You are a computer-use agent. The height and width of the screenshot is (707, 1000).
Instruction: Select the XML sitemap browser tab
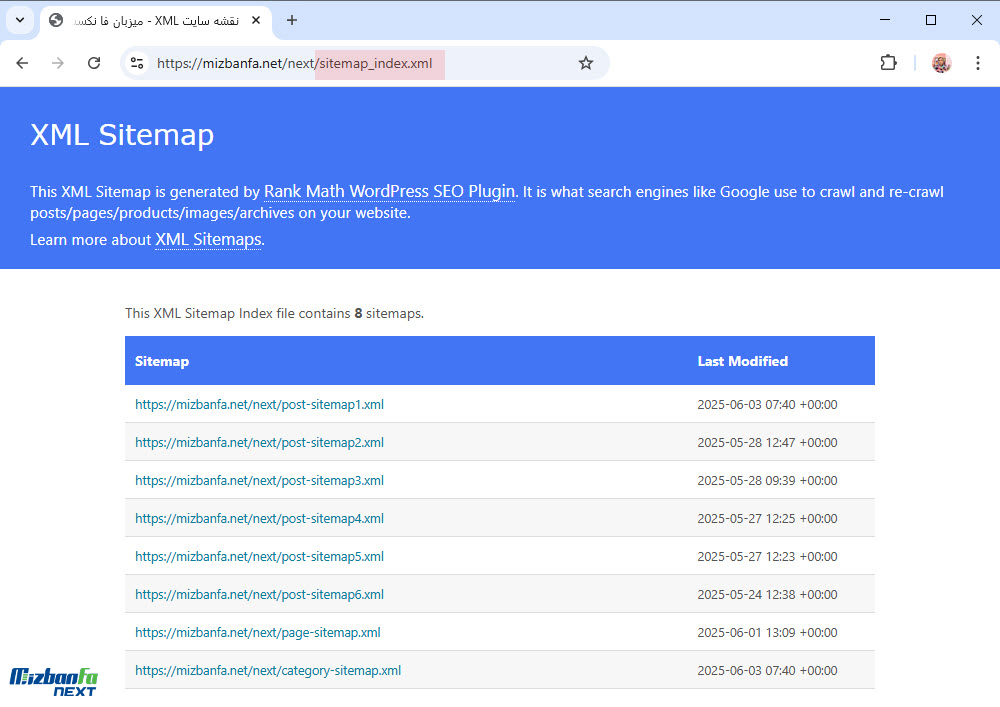point(156,21)
